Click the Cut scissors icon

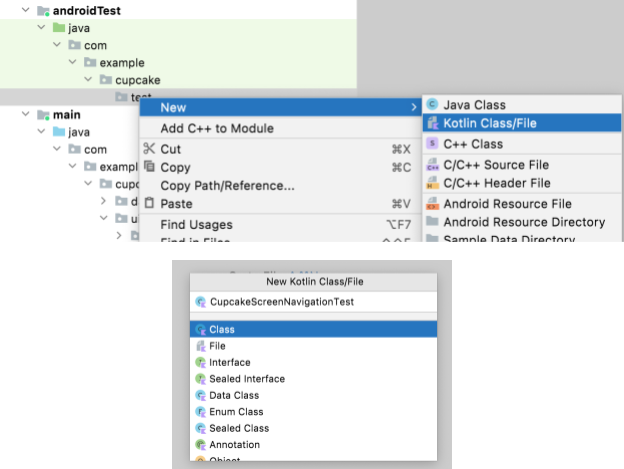pos(149,149)
